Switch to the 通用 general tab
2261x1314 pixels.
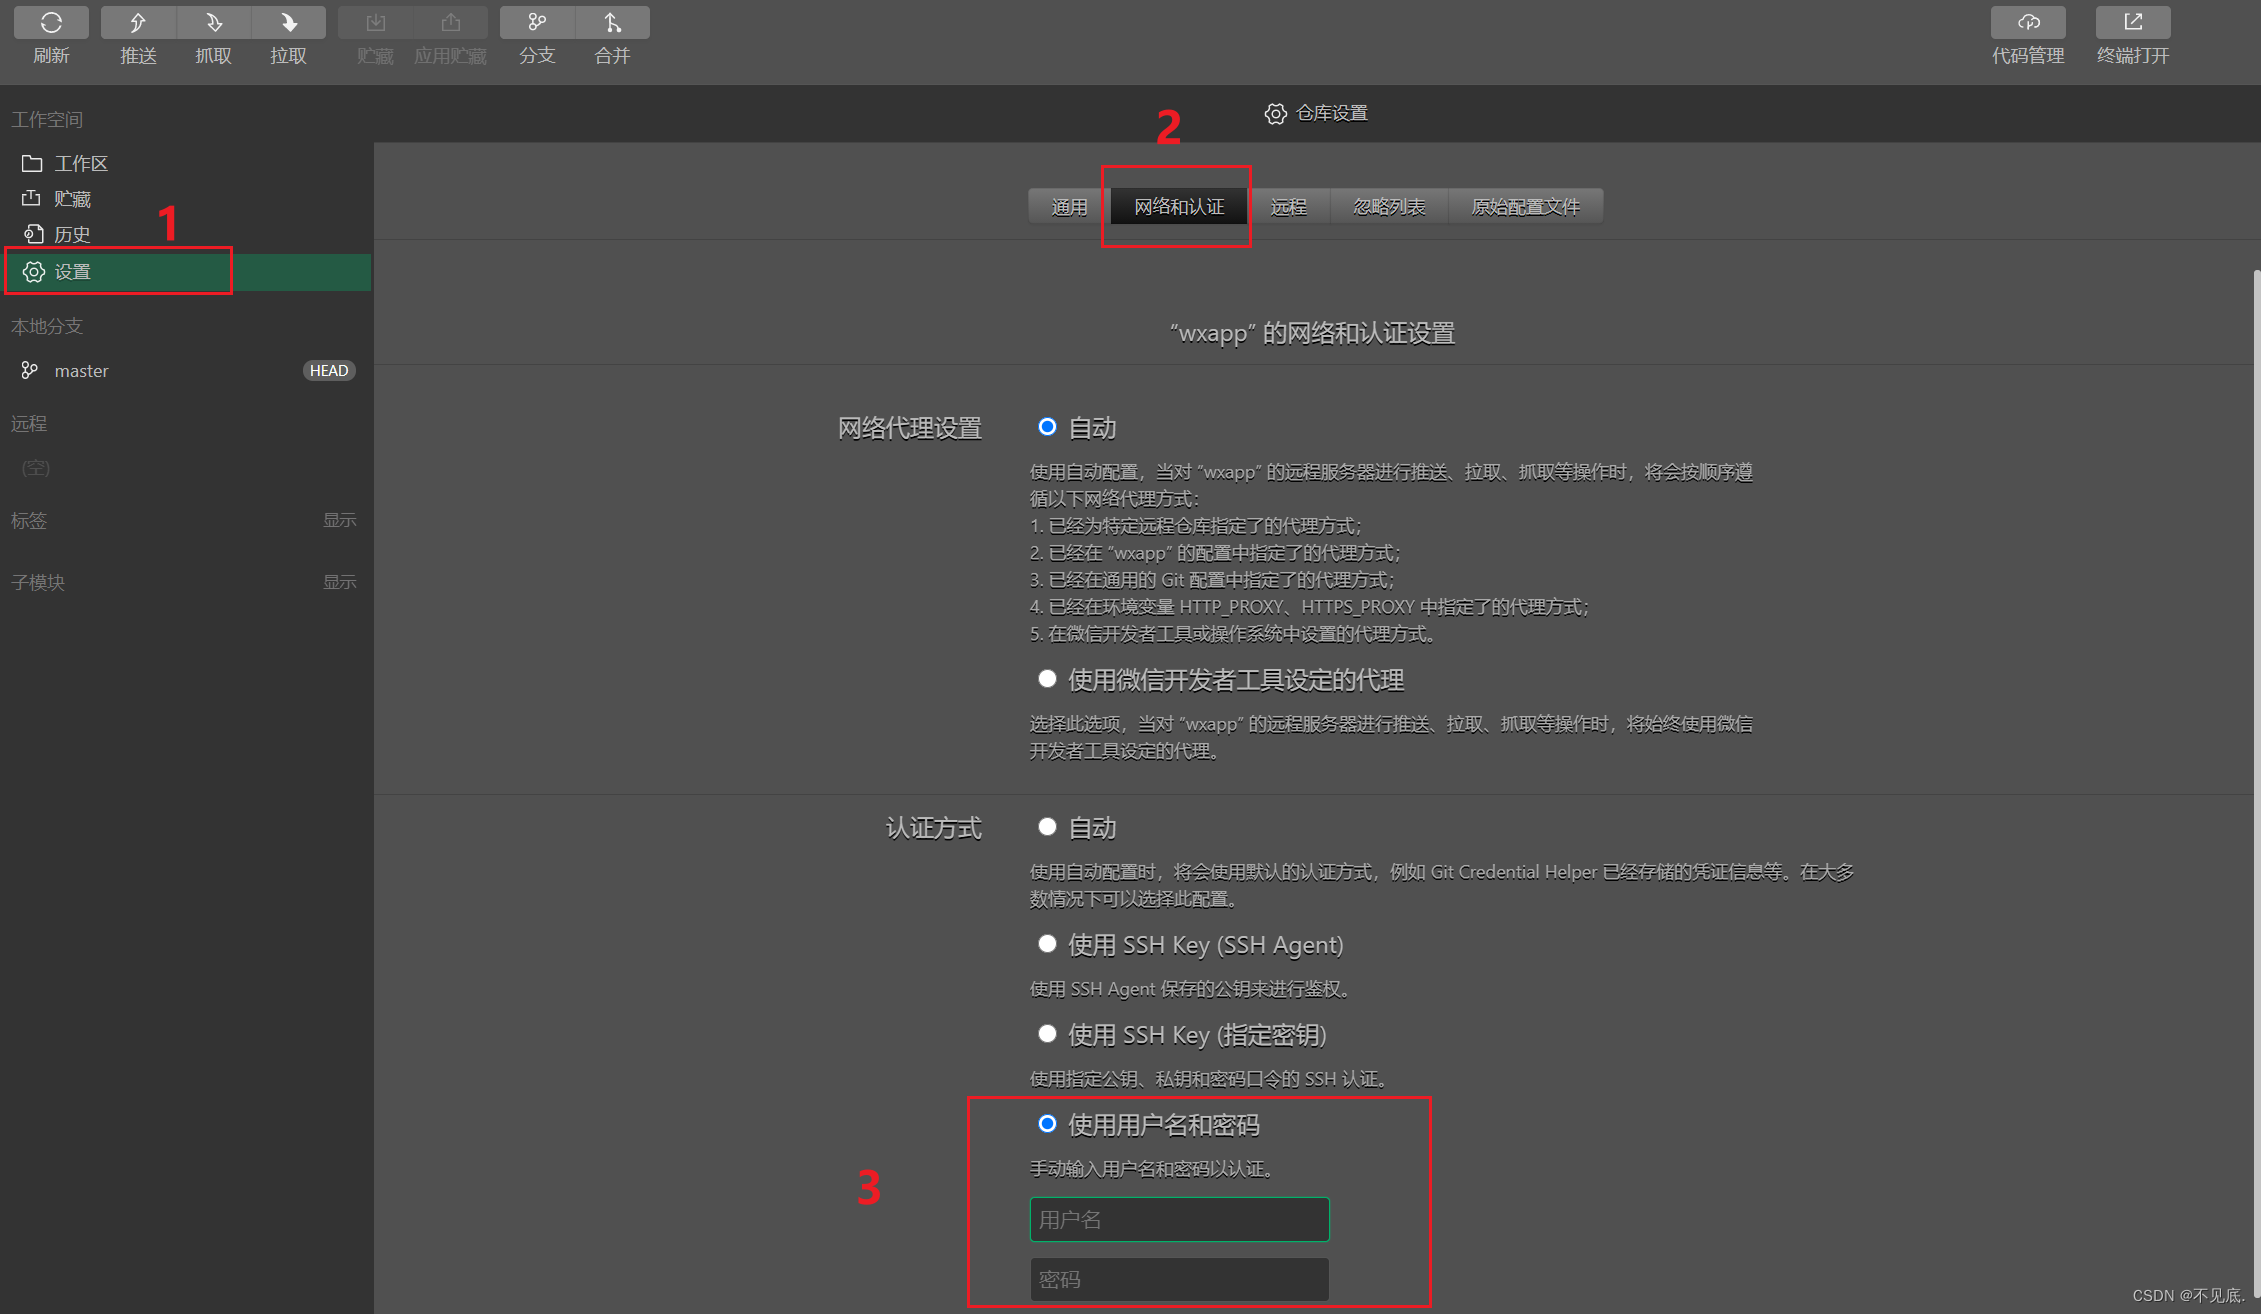pyautogui.click(x=1069, y=207)
